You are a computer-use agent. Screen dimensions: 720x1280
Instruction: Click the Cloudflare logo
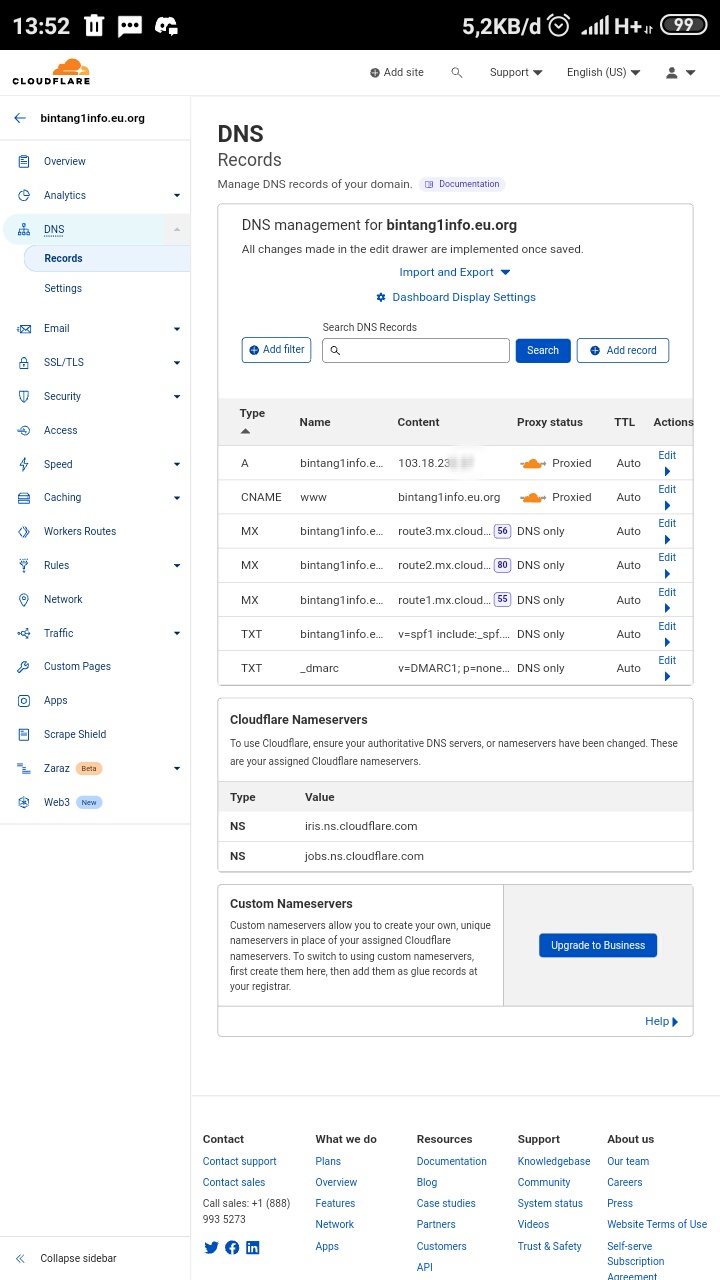tap(51, 72)
